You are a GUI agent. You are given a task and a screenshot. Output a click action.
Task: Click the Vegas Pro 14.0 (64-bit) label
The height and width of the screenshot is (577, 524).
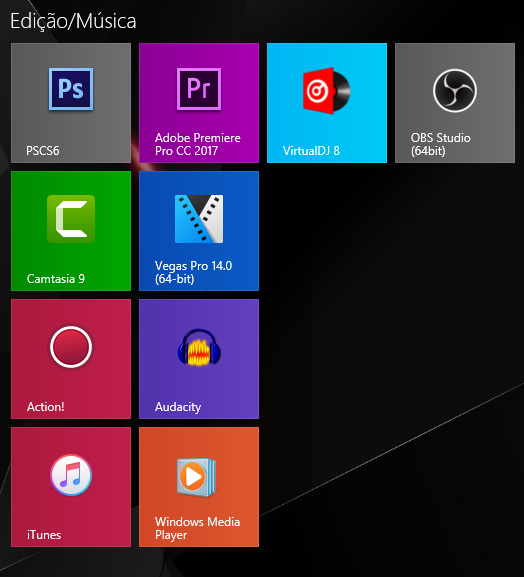click(x=193, y=272)
